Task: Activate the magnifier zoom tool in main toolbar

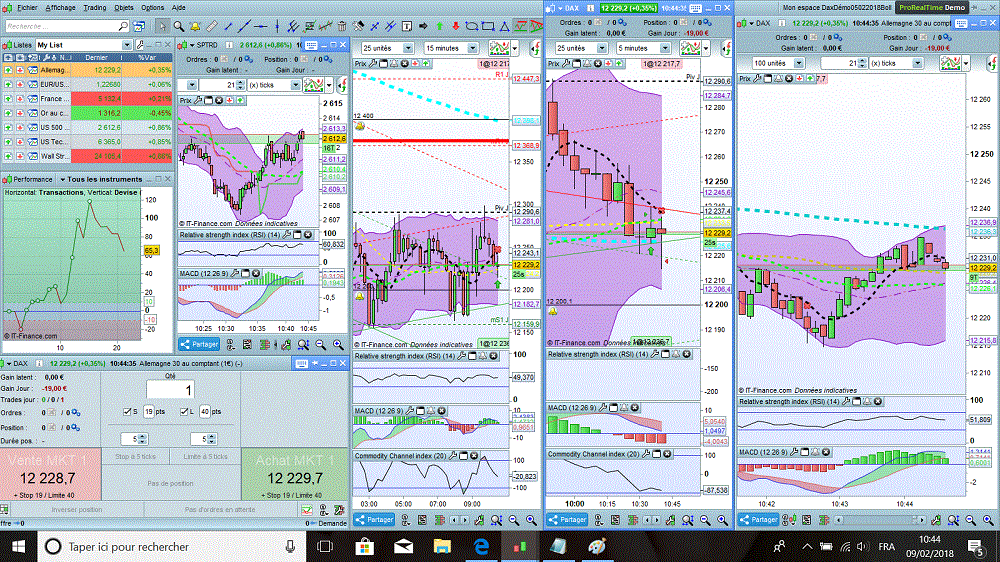Action: click(x=179, y=26)
